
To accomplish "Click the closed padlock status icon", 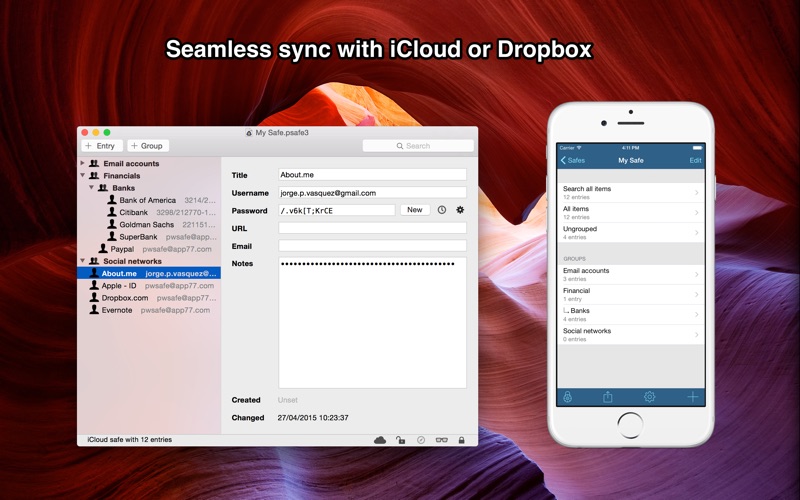I will (461, 440).
